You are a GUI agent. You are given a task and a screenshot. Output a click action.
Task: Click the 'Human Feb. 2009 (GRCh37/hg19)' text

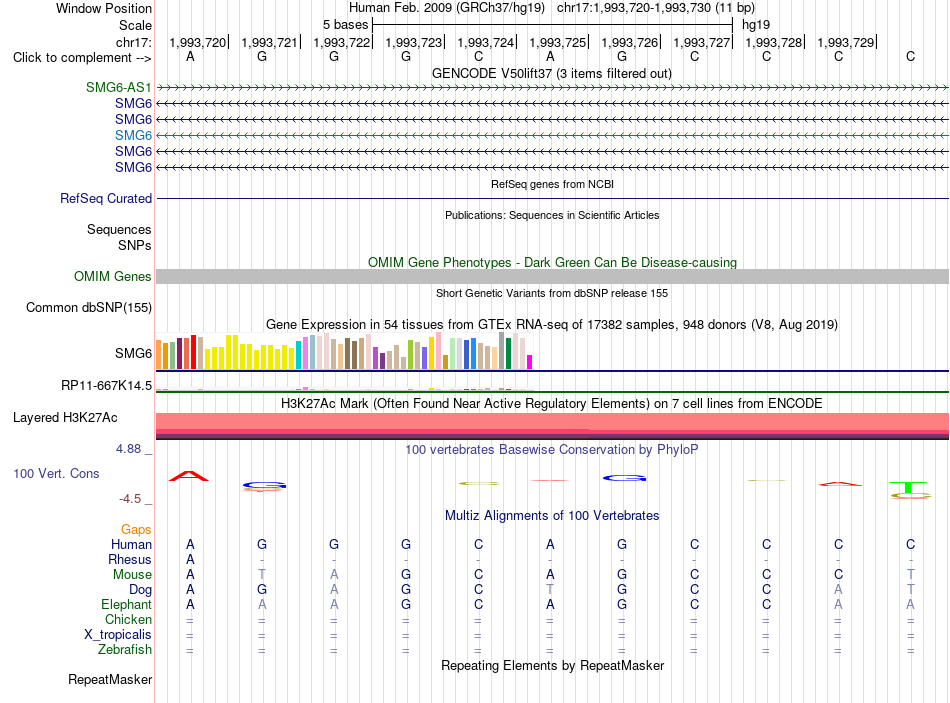tap(447, 8)
